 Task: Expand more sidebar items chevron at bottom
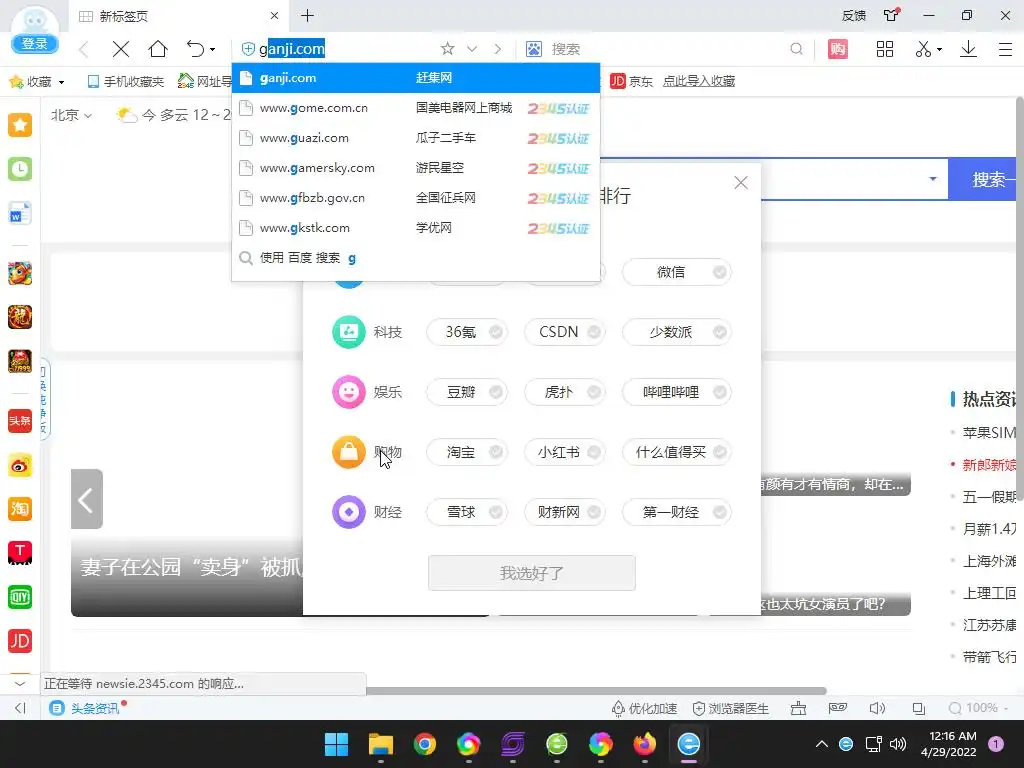[x=20, y=684]
